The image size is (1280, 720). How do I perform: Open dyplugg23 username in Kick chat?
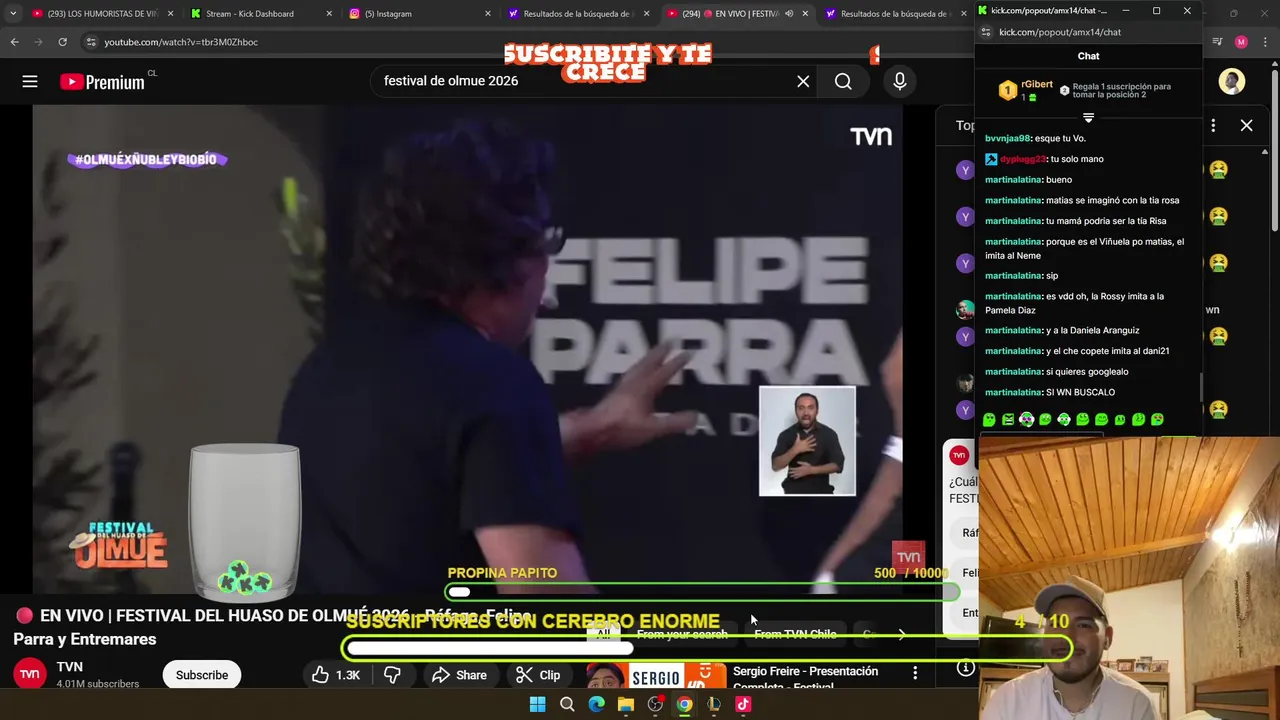(x=1022, y=159)
